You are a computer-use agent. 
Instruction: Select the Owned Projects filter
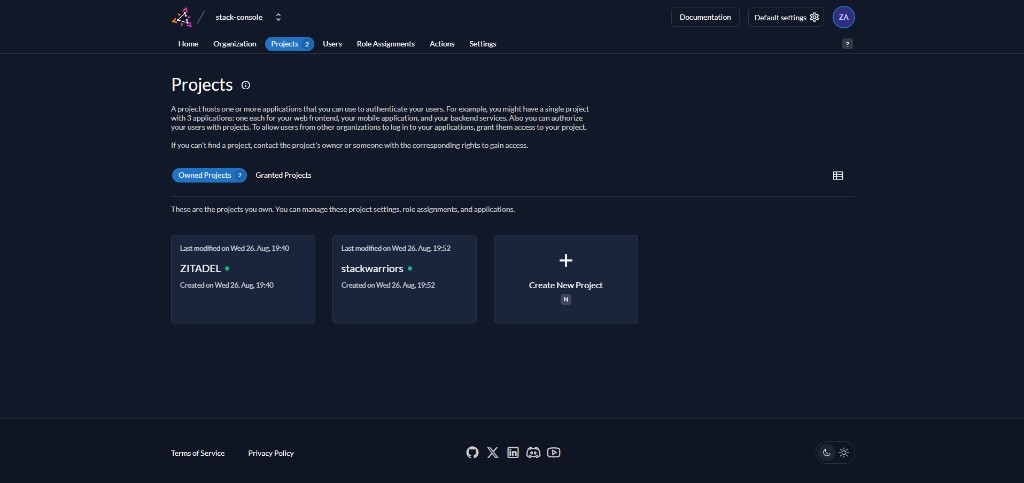point(209,175)
